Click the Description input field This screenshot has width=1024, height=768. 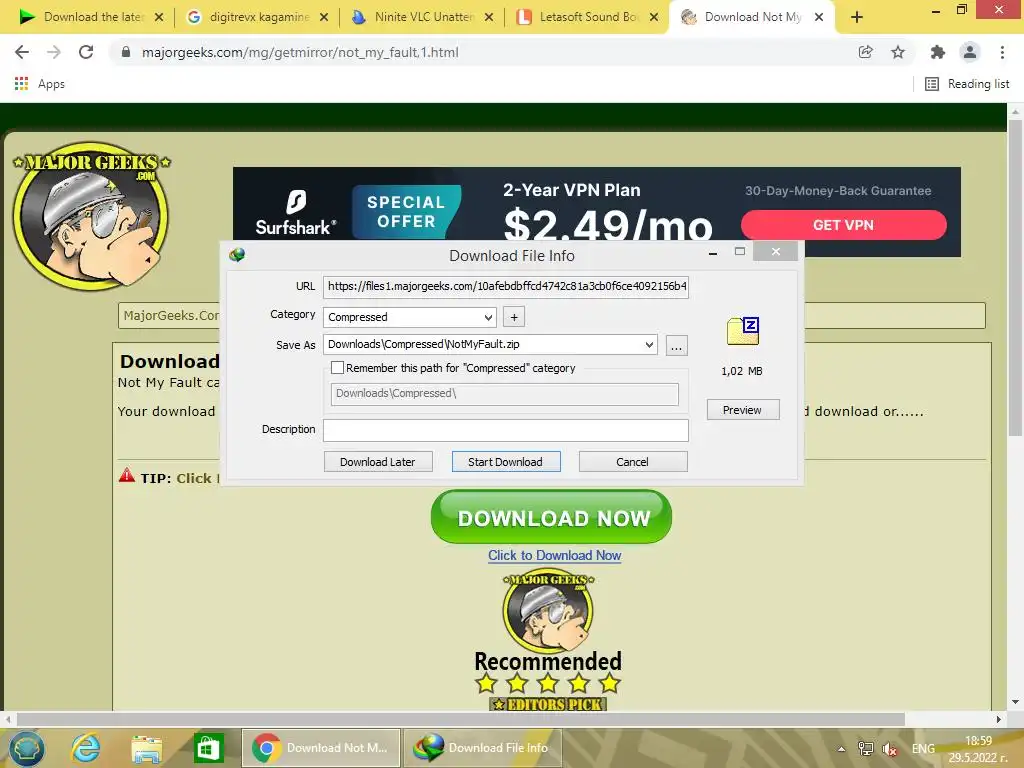click(505, 430)
